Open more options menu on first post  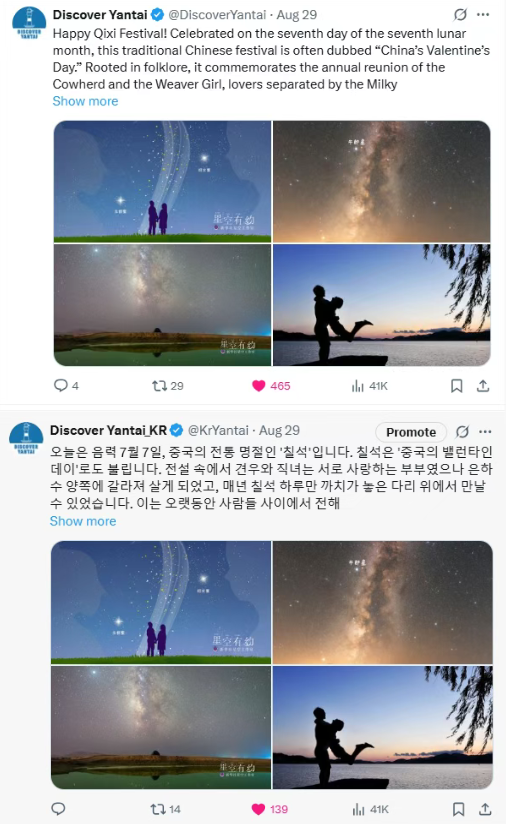pyautogui.click(x=483, y=15)
